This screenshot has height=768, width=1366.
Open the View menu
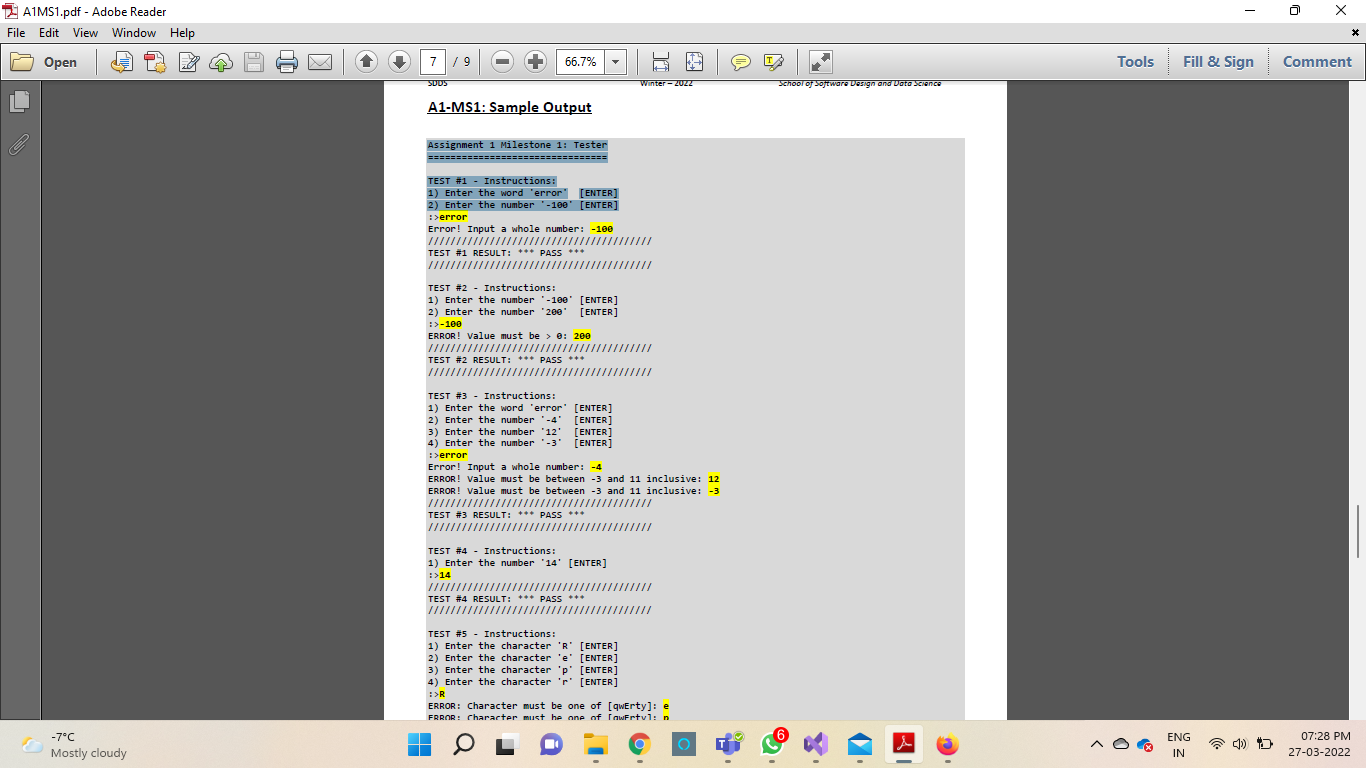tap(85, 32)
